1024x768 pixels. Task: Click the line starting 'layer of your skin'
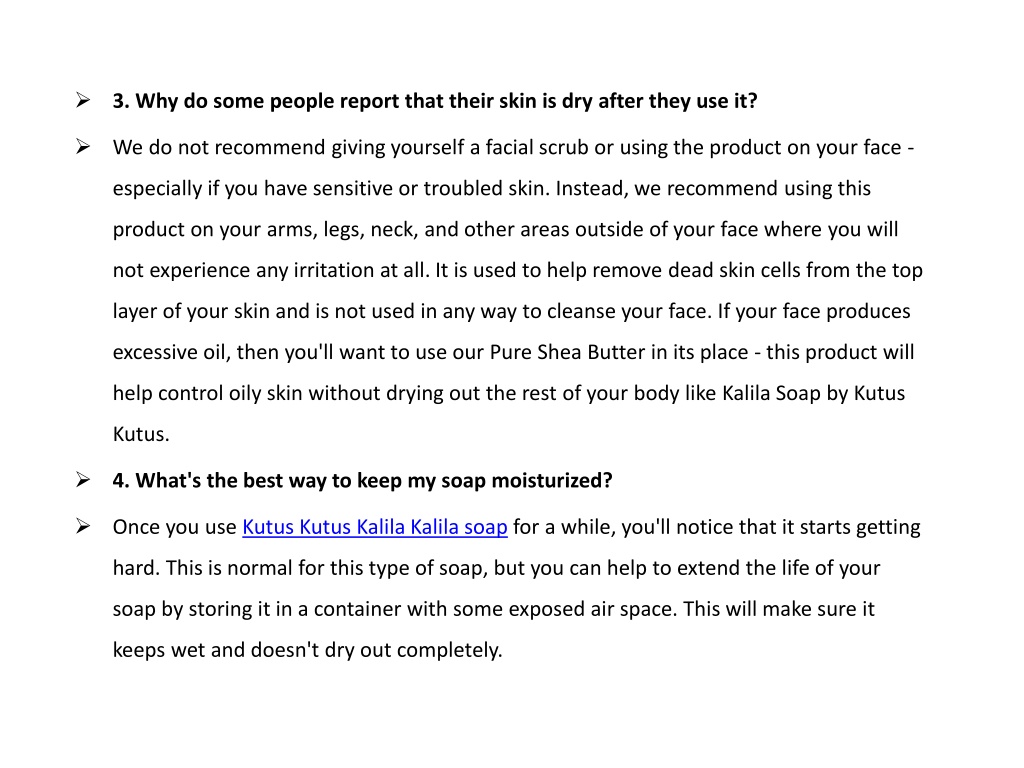pyautogui.click(x=511, y=312)
